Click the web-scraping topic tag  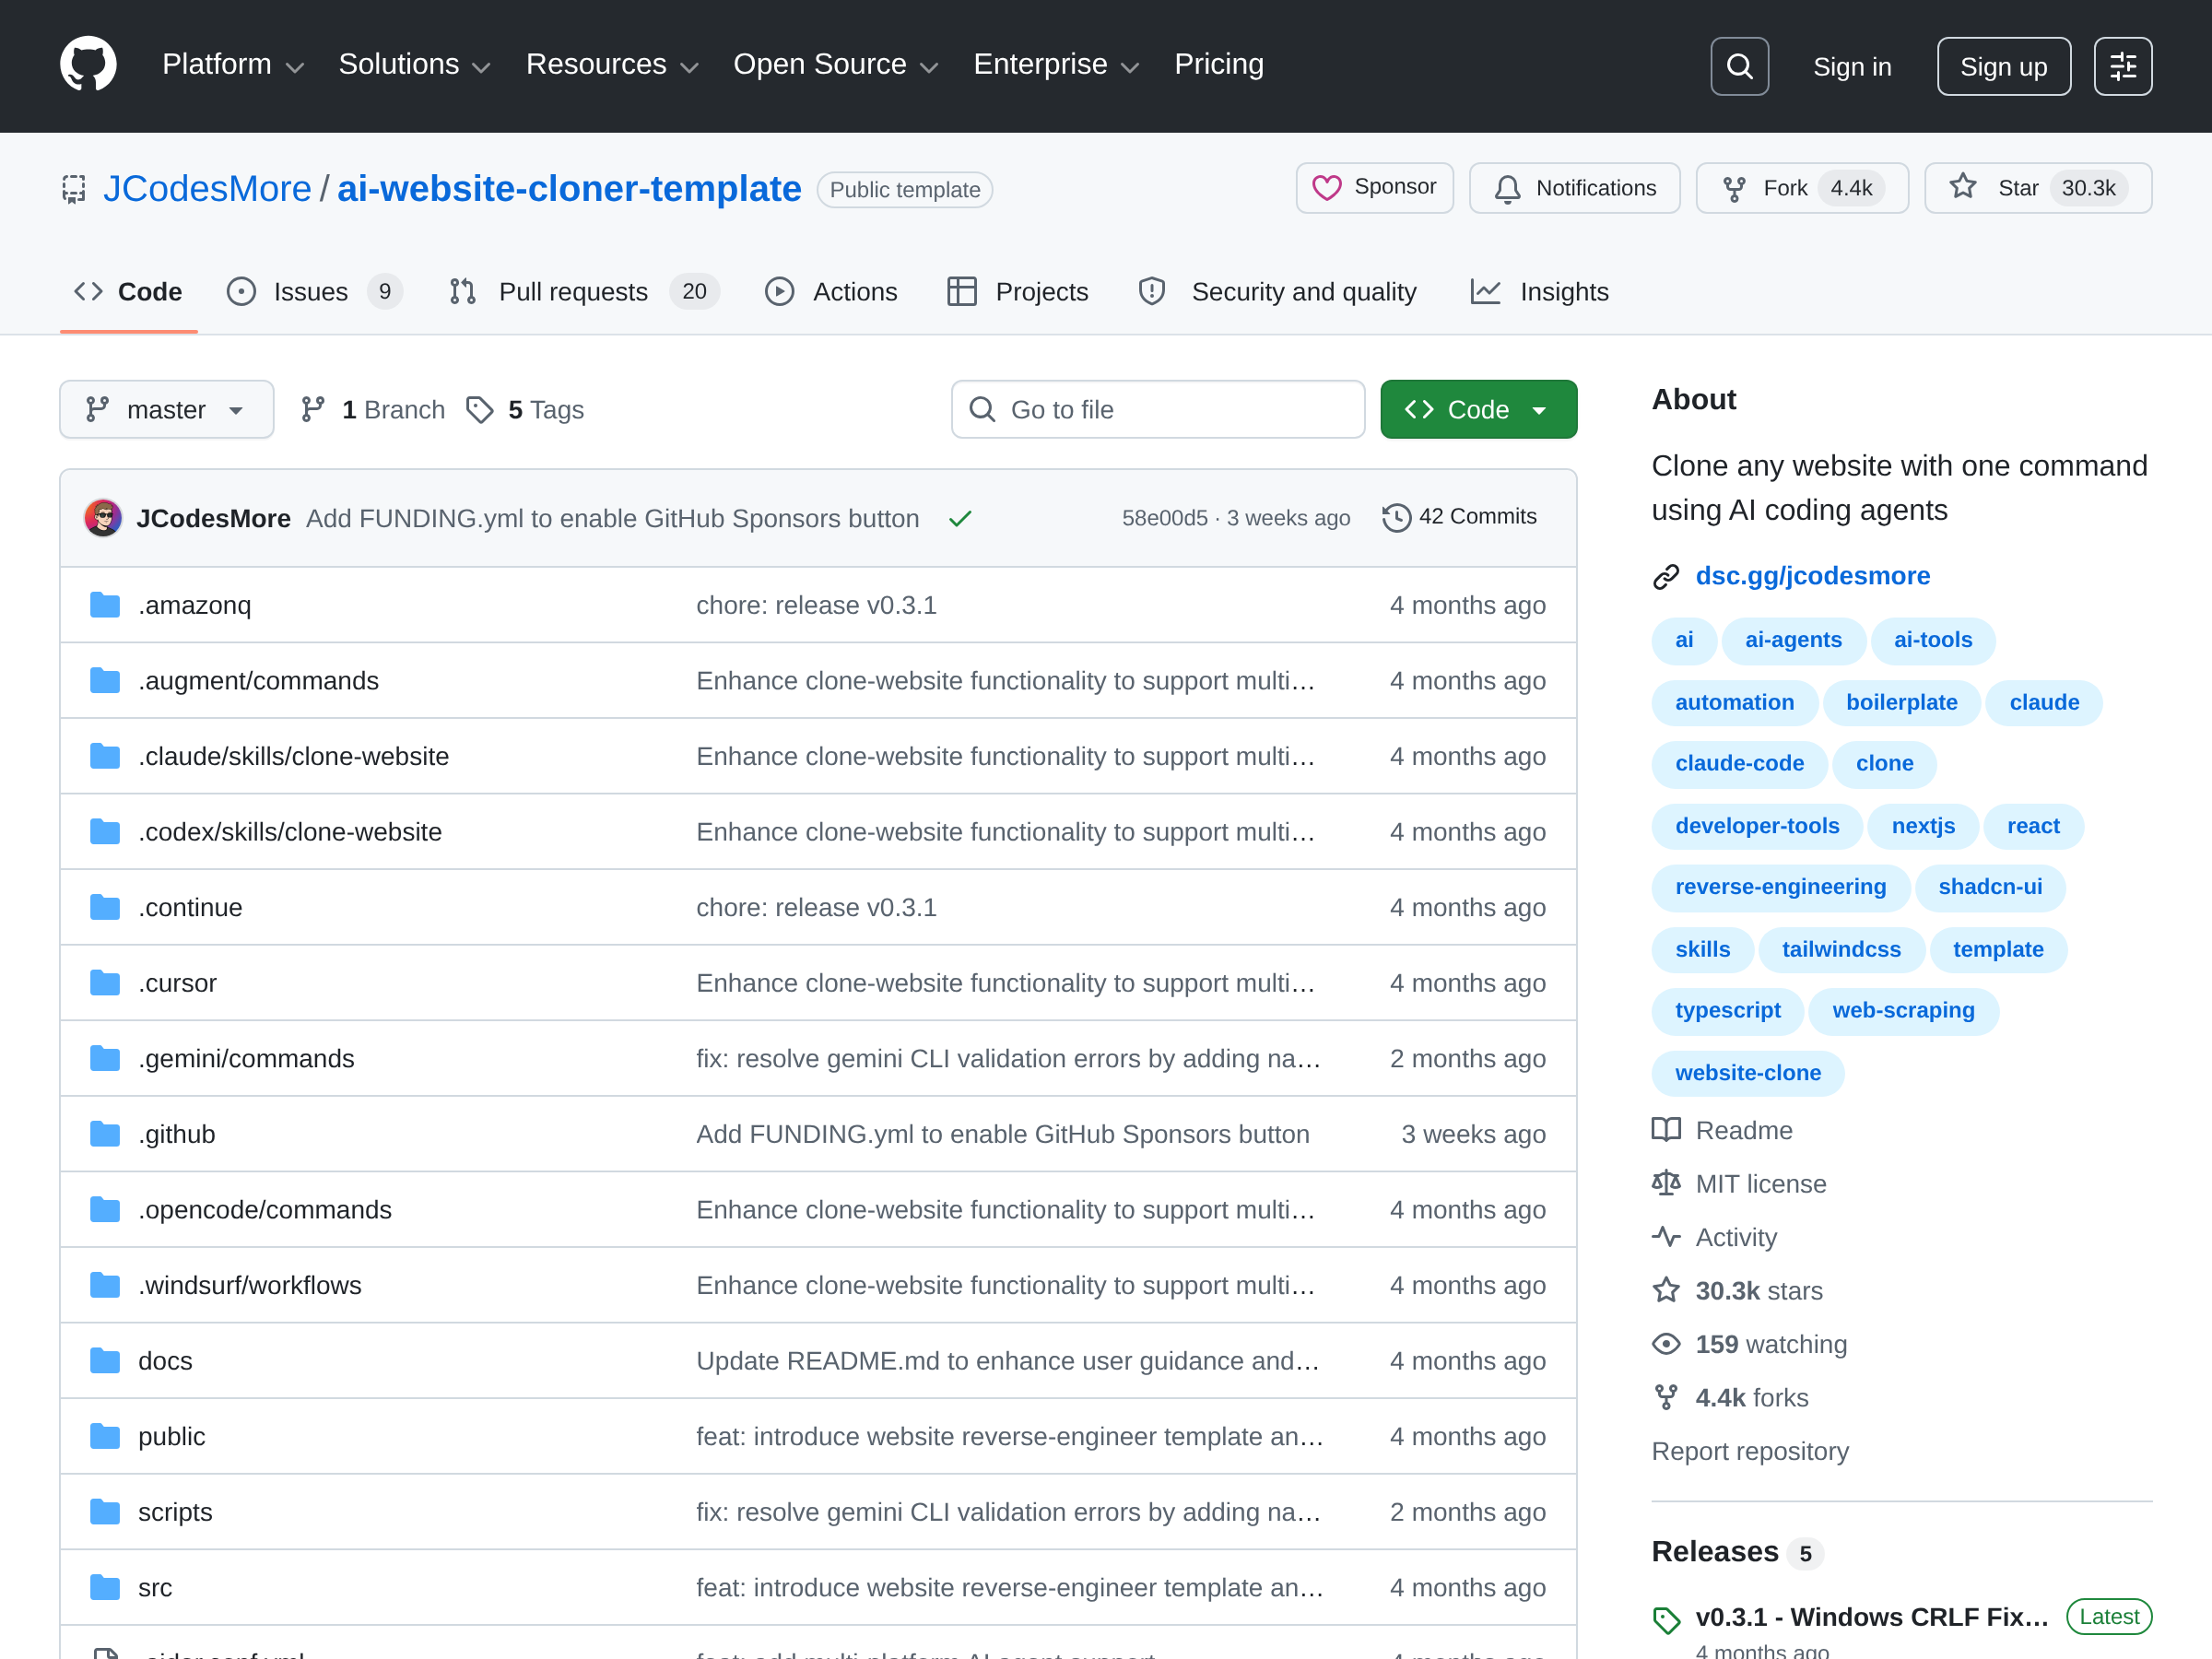point(1903,1010)
